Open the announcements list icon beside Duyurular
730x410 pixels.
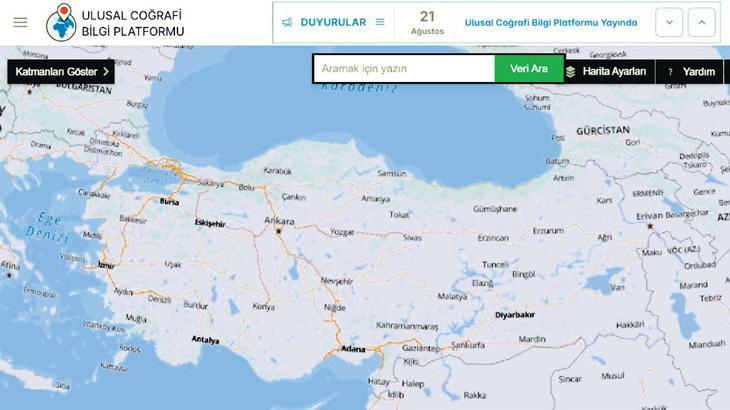pos(380,22)
